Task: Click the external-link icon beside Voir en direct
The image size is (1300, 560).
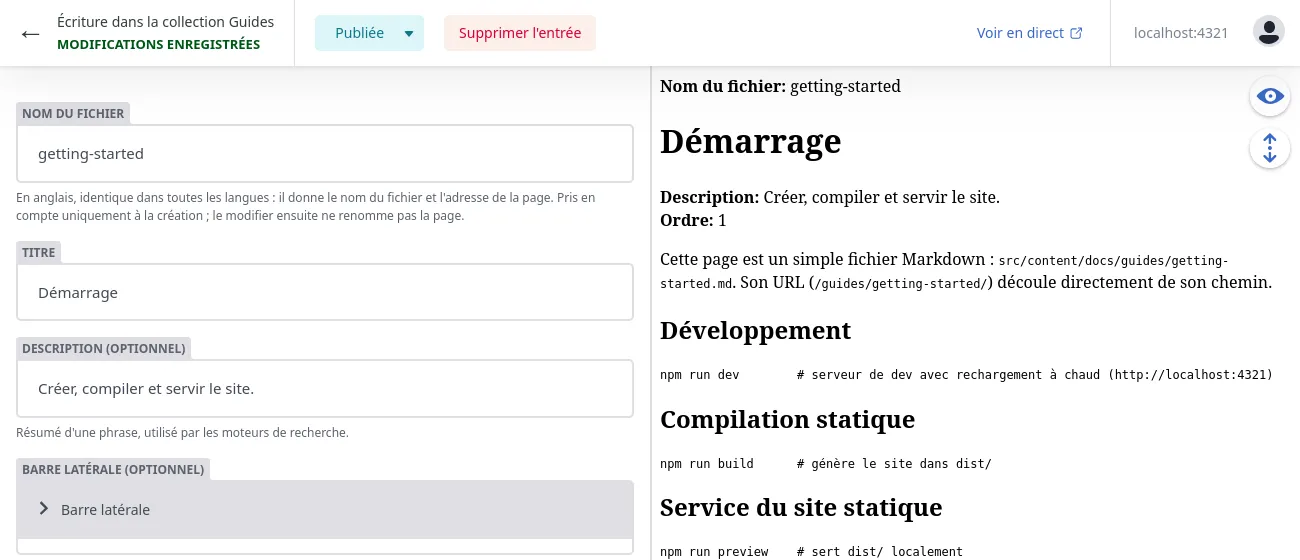Action: pos(1076,33)
